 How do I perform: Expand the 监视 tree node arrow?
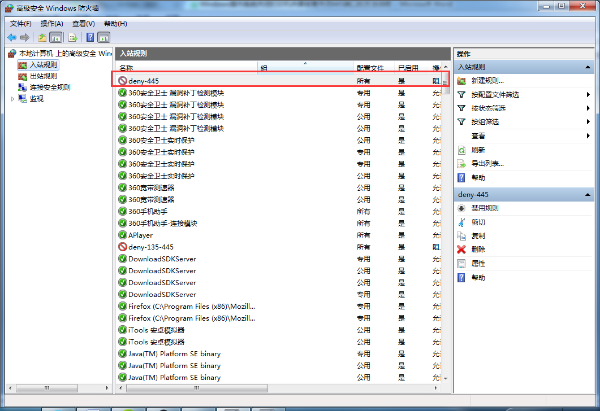click(x=12, y=99)
